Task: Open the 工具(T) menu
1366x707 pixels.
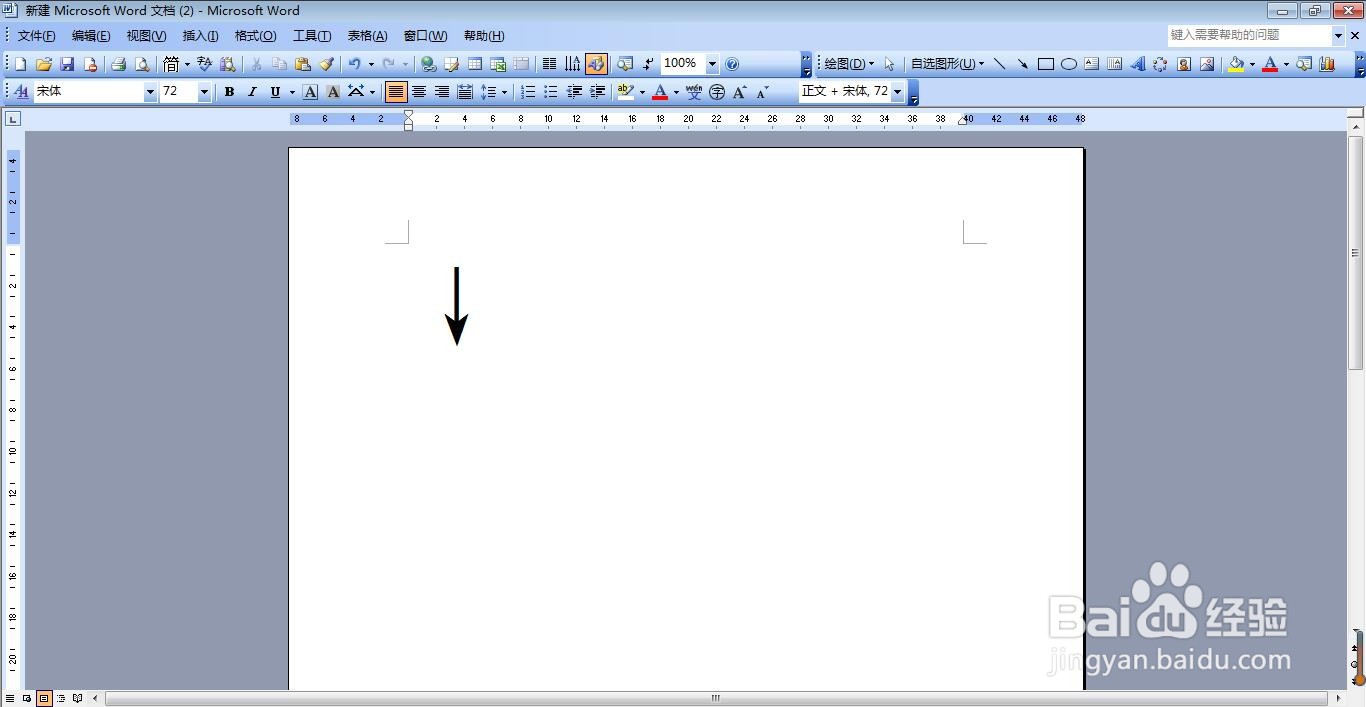Action: (312, 36)
